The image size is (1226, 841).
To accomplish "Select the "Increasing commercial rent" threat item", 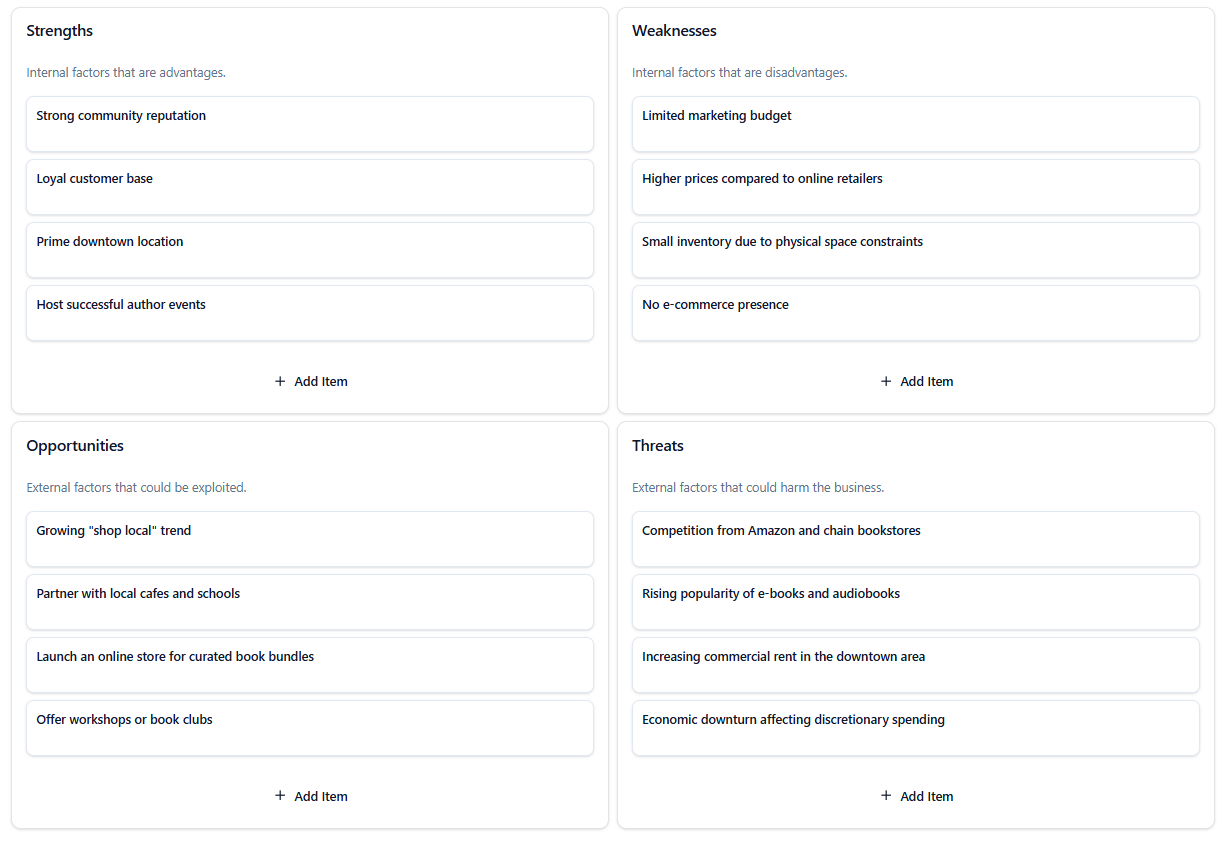I will pos(783,657).
